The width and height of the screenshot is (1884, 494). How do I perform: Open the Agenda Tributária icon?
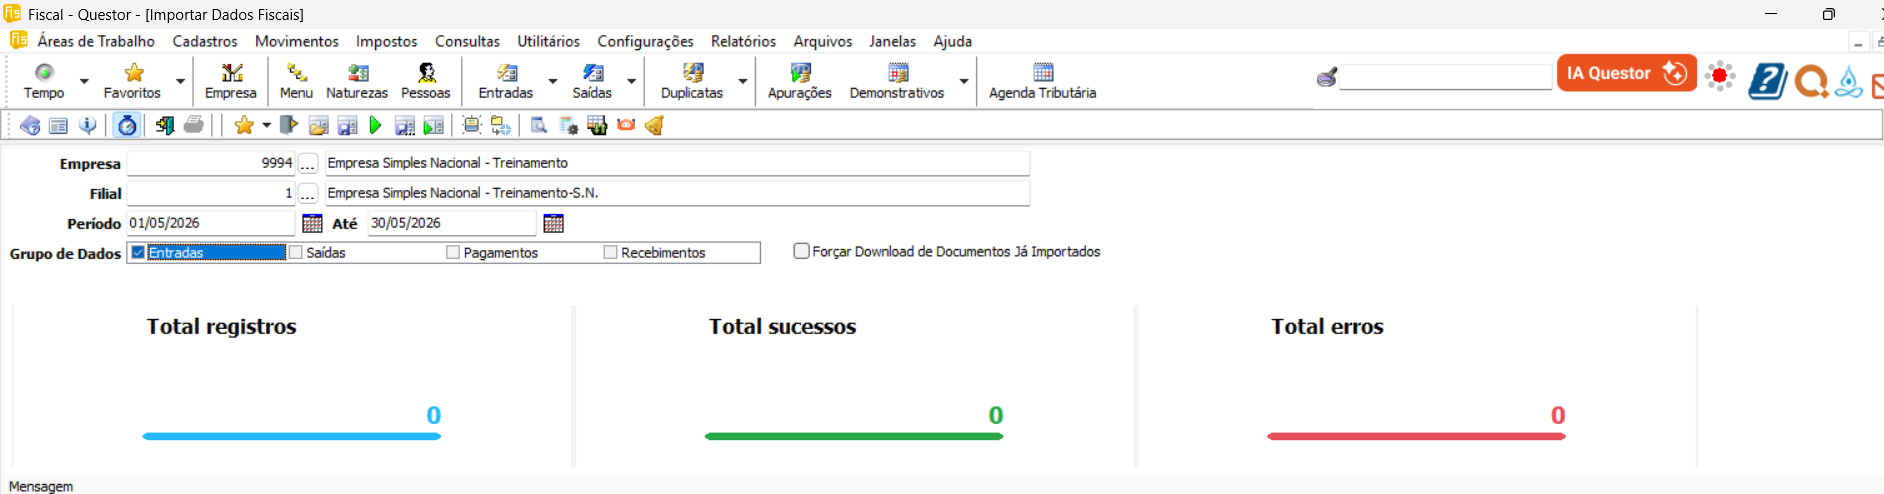pyautogui.click(x=1043, y=81)
